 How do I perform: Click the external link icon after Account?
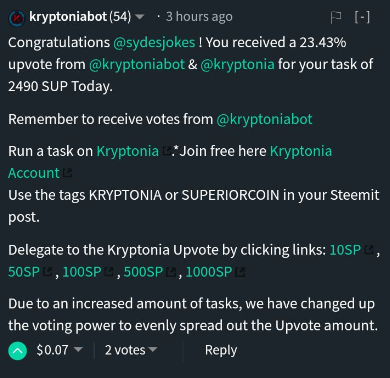pyautogui.click(x=67, y=173)
